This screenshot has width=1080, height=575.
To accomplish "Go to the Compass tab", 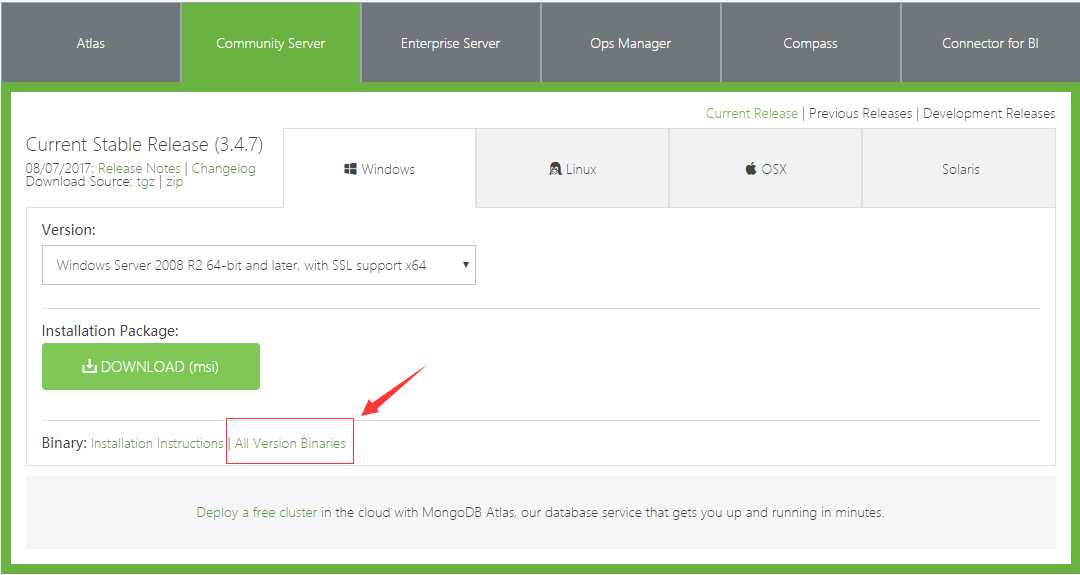I will (810, 43).
